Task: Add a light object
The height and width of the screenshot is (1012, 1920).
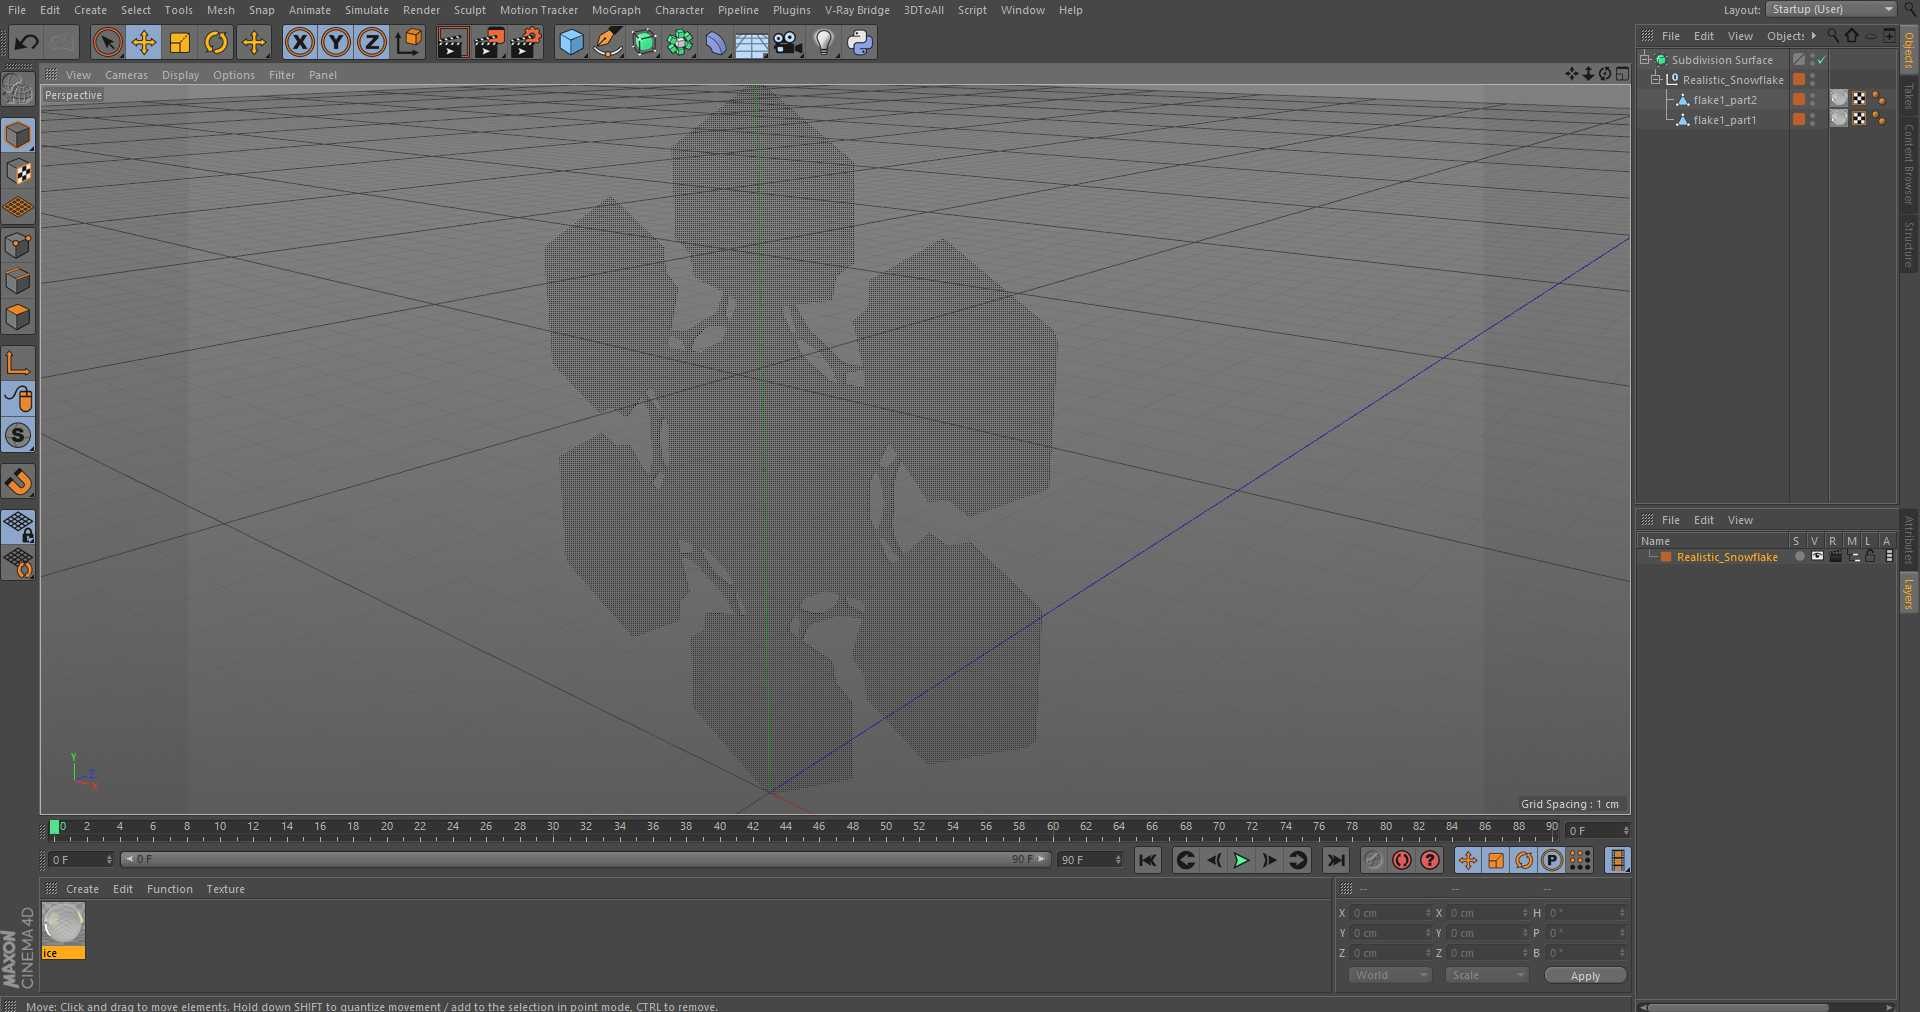Action: coord(824,42)
